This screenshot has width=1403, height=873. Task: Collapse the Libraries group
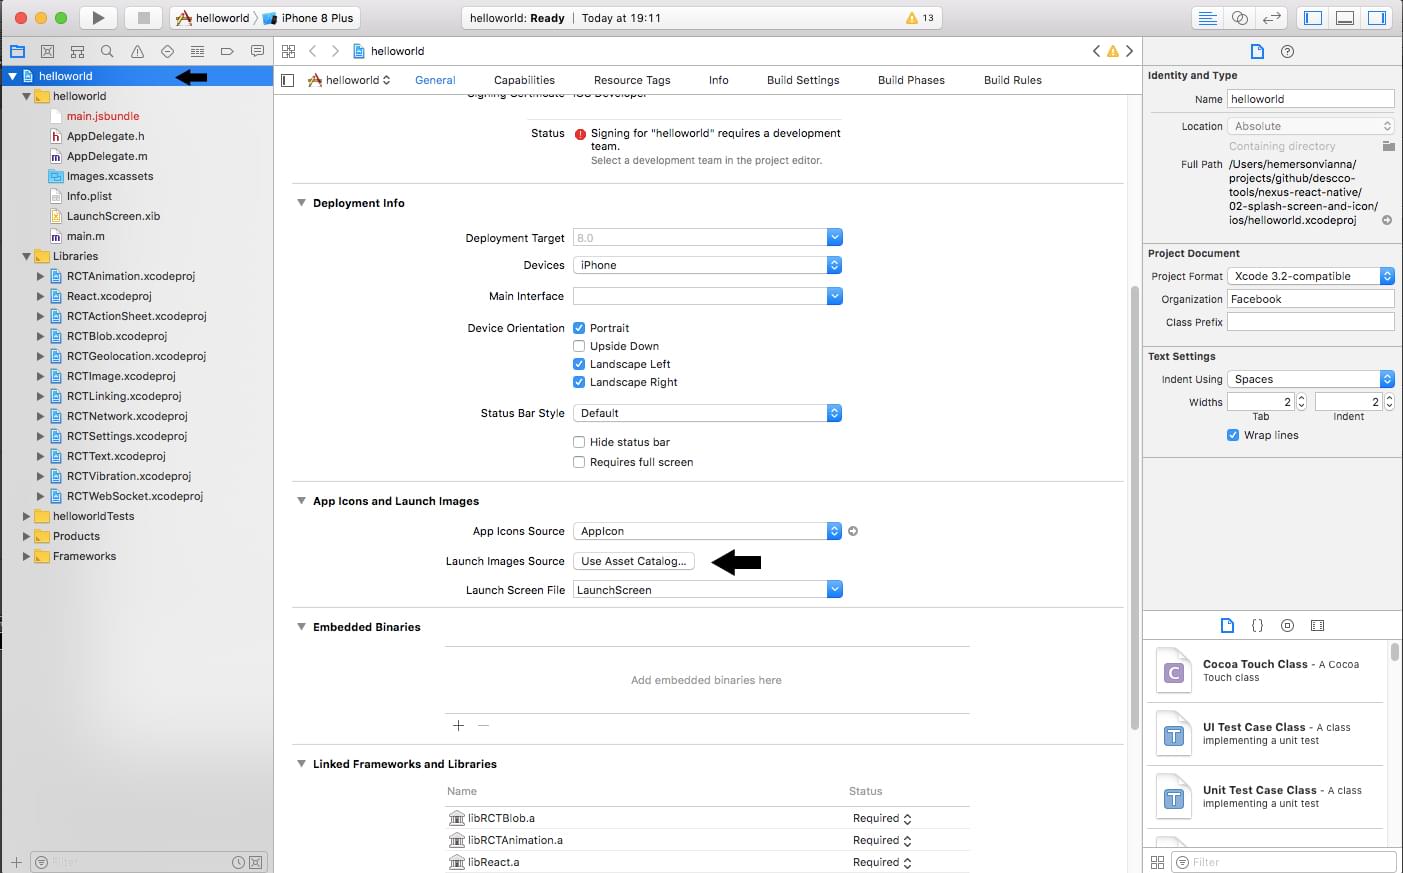(27, 256)
